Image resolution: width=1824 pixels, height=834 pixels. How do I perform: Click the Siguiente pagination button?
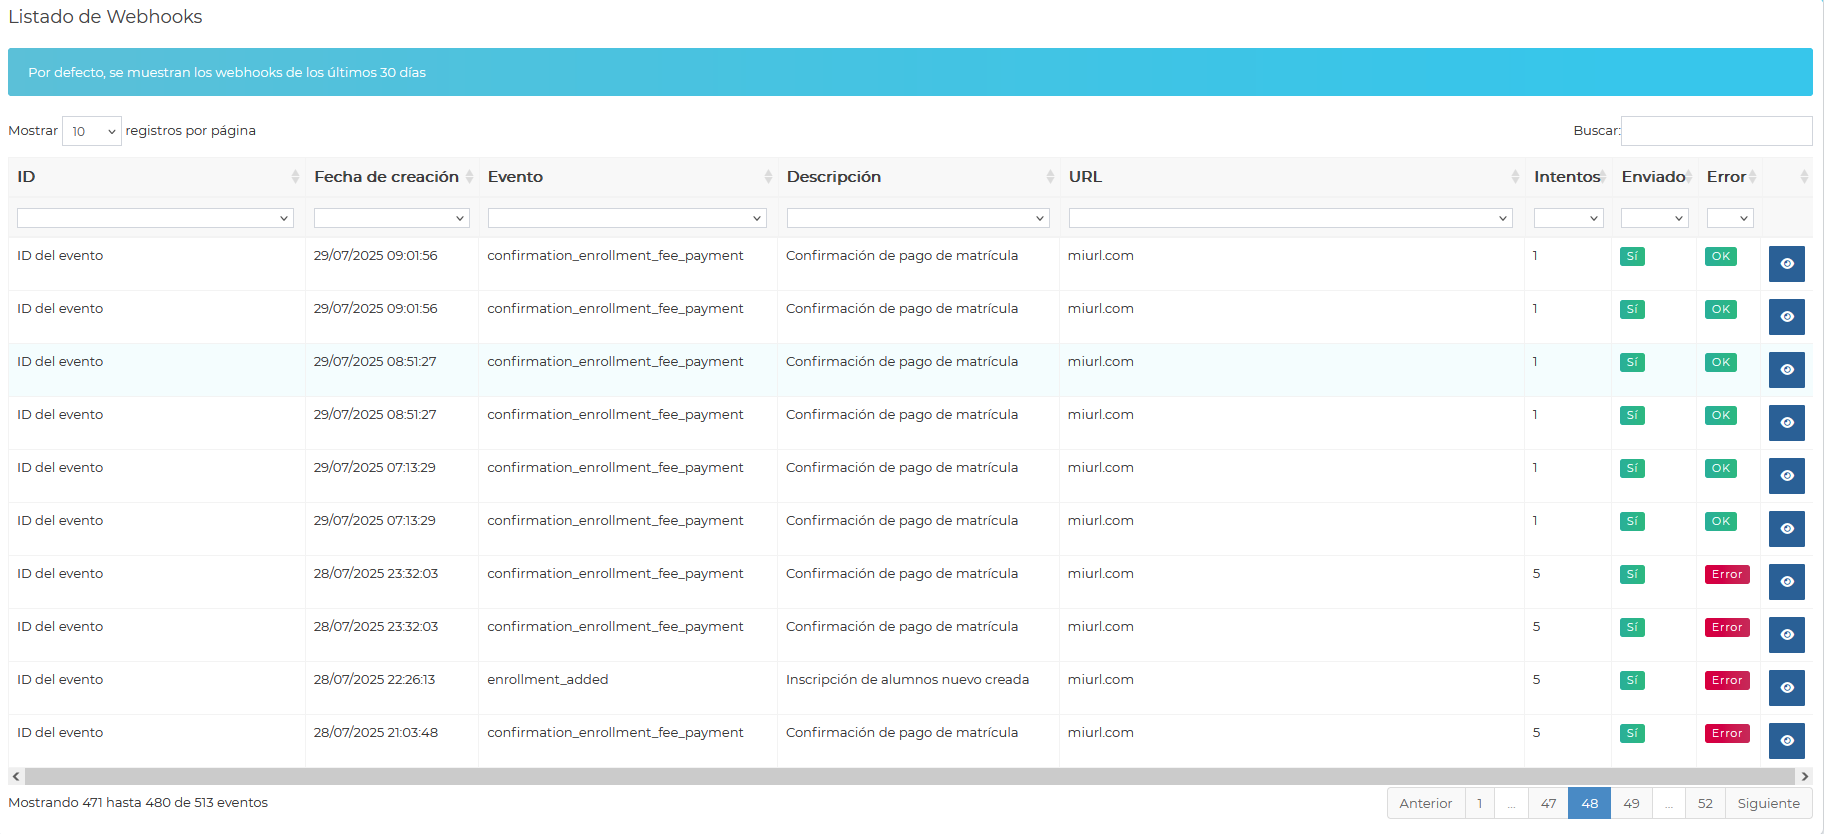click(1768, 803)
